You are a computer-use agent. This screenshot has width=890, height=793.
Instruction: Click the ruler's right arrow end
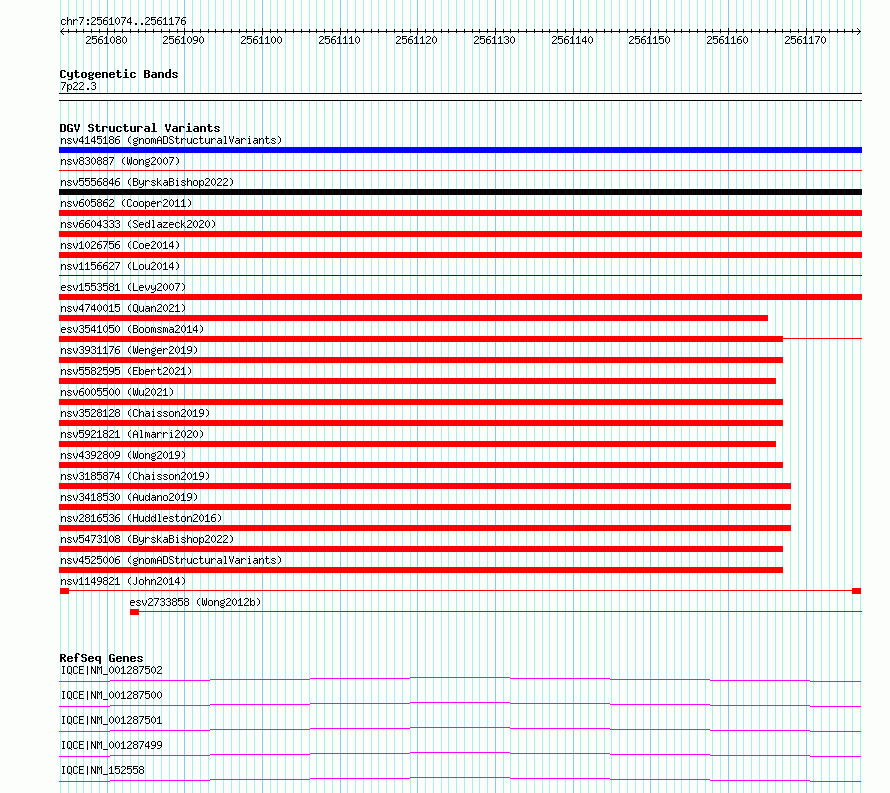click(859, 32)
